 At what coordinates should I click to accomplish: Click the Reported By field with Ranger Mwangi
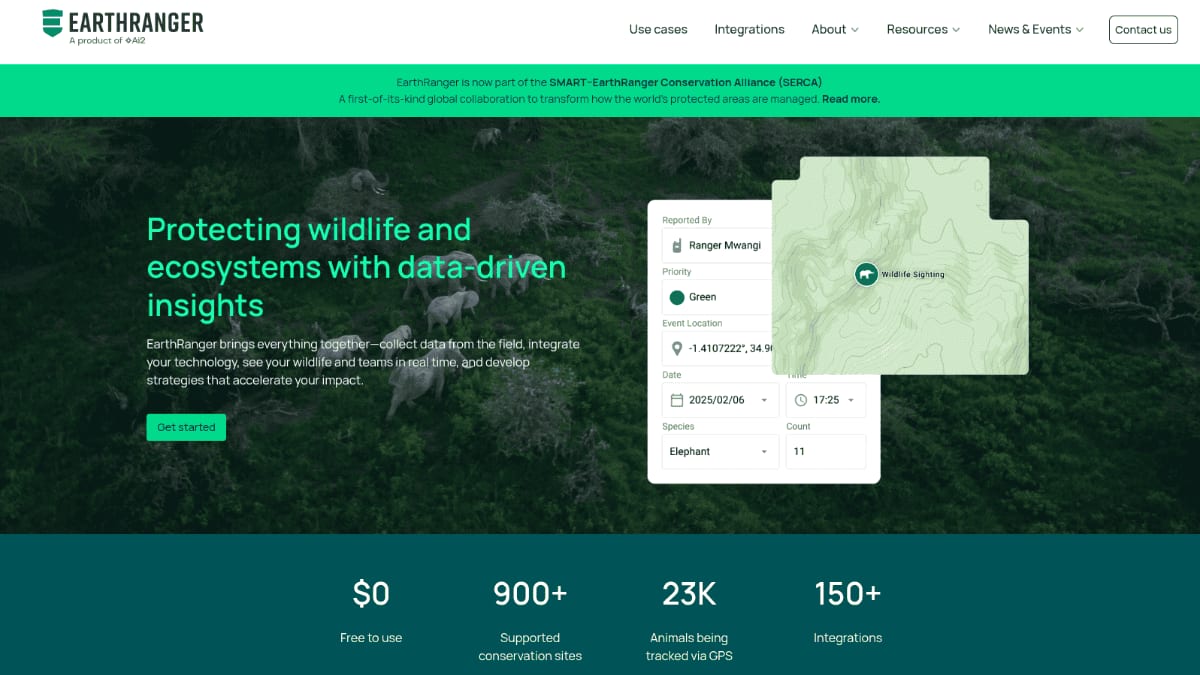coord(717,245)
